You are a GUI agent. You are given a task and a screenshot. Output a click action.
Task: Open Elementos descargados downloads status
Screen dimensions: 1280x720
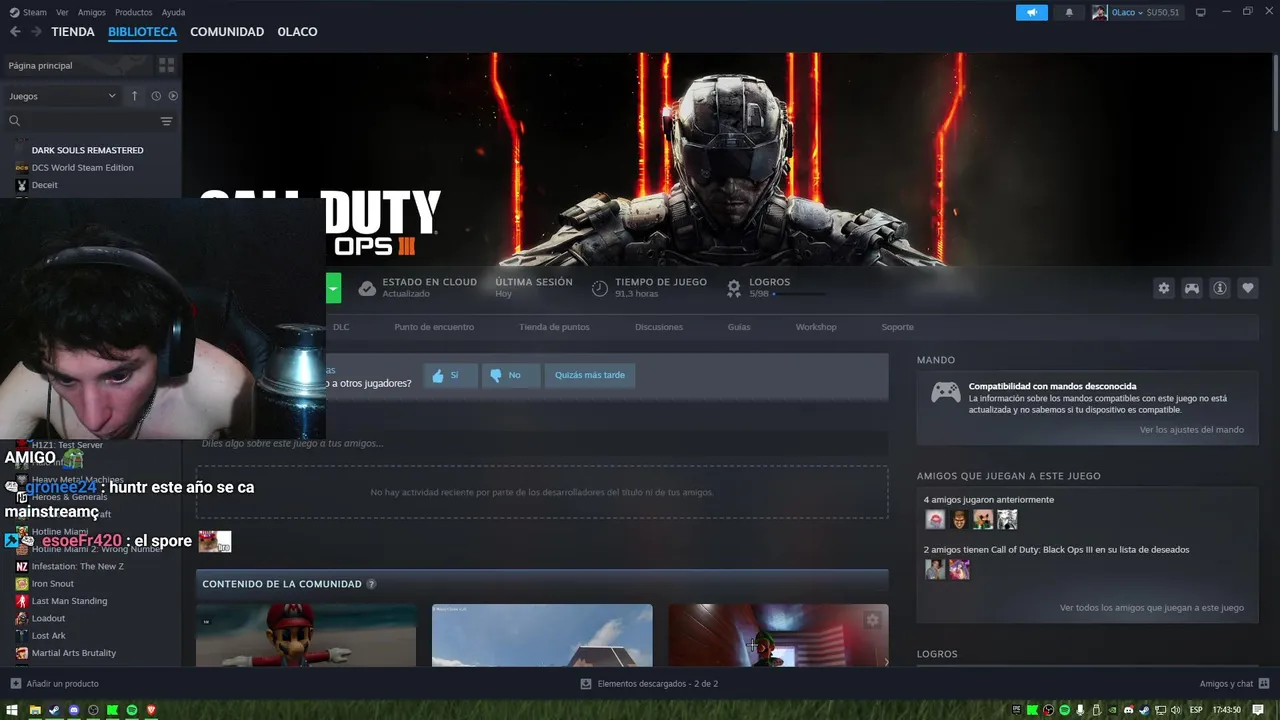coord(649,684)
